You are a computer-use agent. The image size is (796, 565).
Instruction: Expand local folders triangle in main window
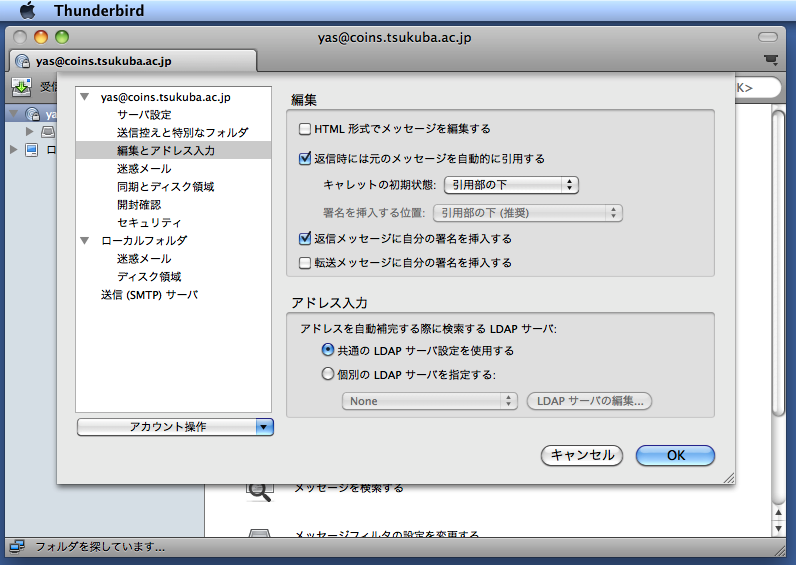pyautogui.click(x=14, y=149)
